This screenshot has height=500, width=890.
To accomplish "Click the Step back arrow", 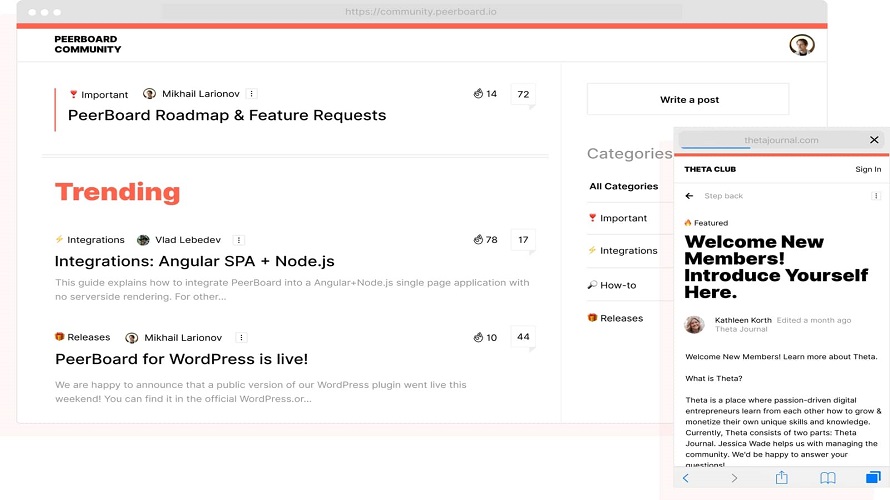I will point(689,196).
